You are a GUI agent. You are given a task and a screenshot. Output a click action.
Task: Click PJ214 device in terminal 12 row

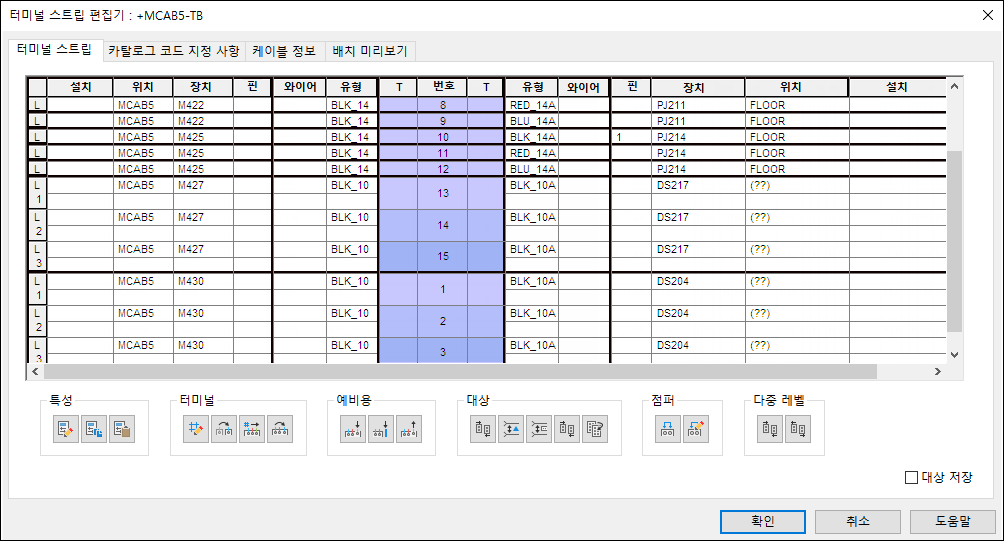tap(698, 169)
